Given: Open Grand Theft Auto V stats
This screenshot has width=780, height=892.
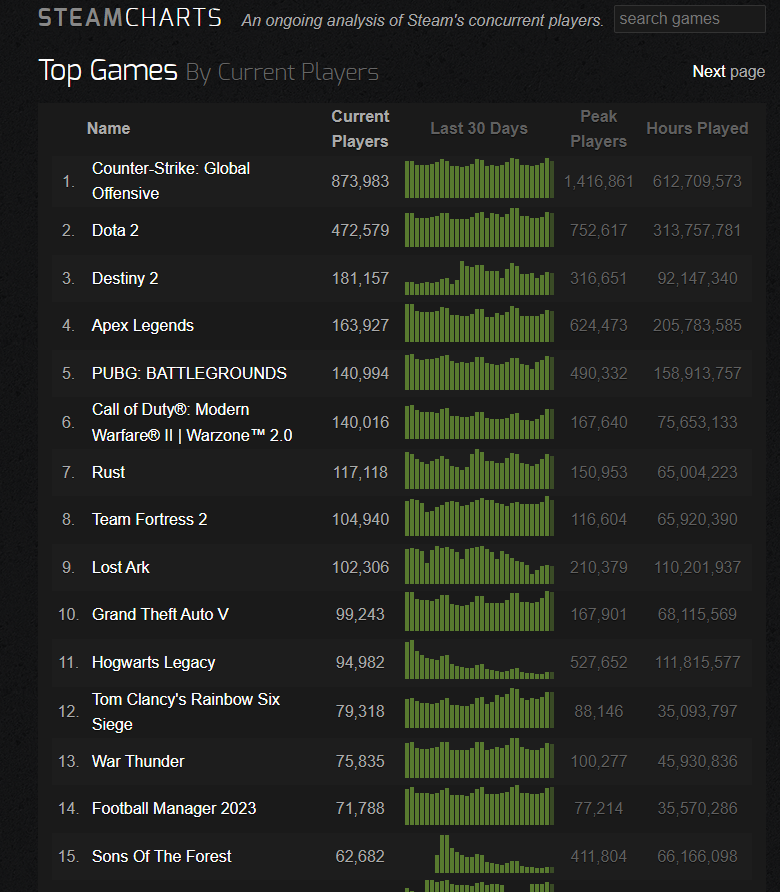Looking at the screenshot, I should pos(160,614).
